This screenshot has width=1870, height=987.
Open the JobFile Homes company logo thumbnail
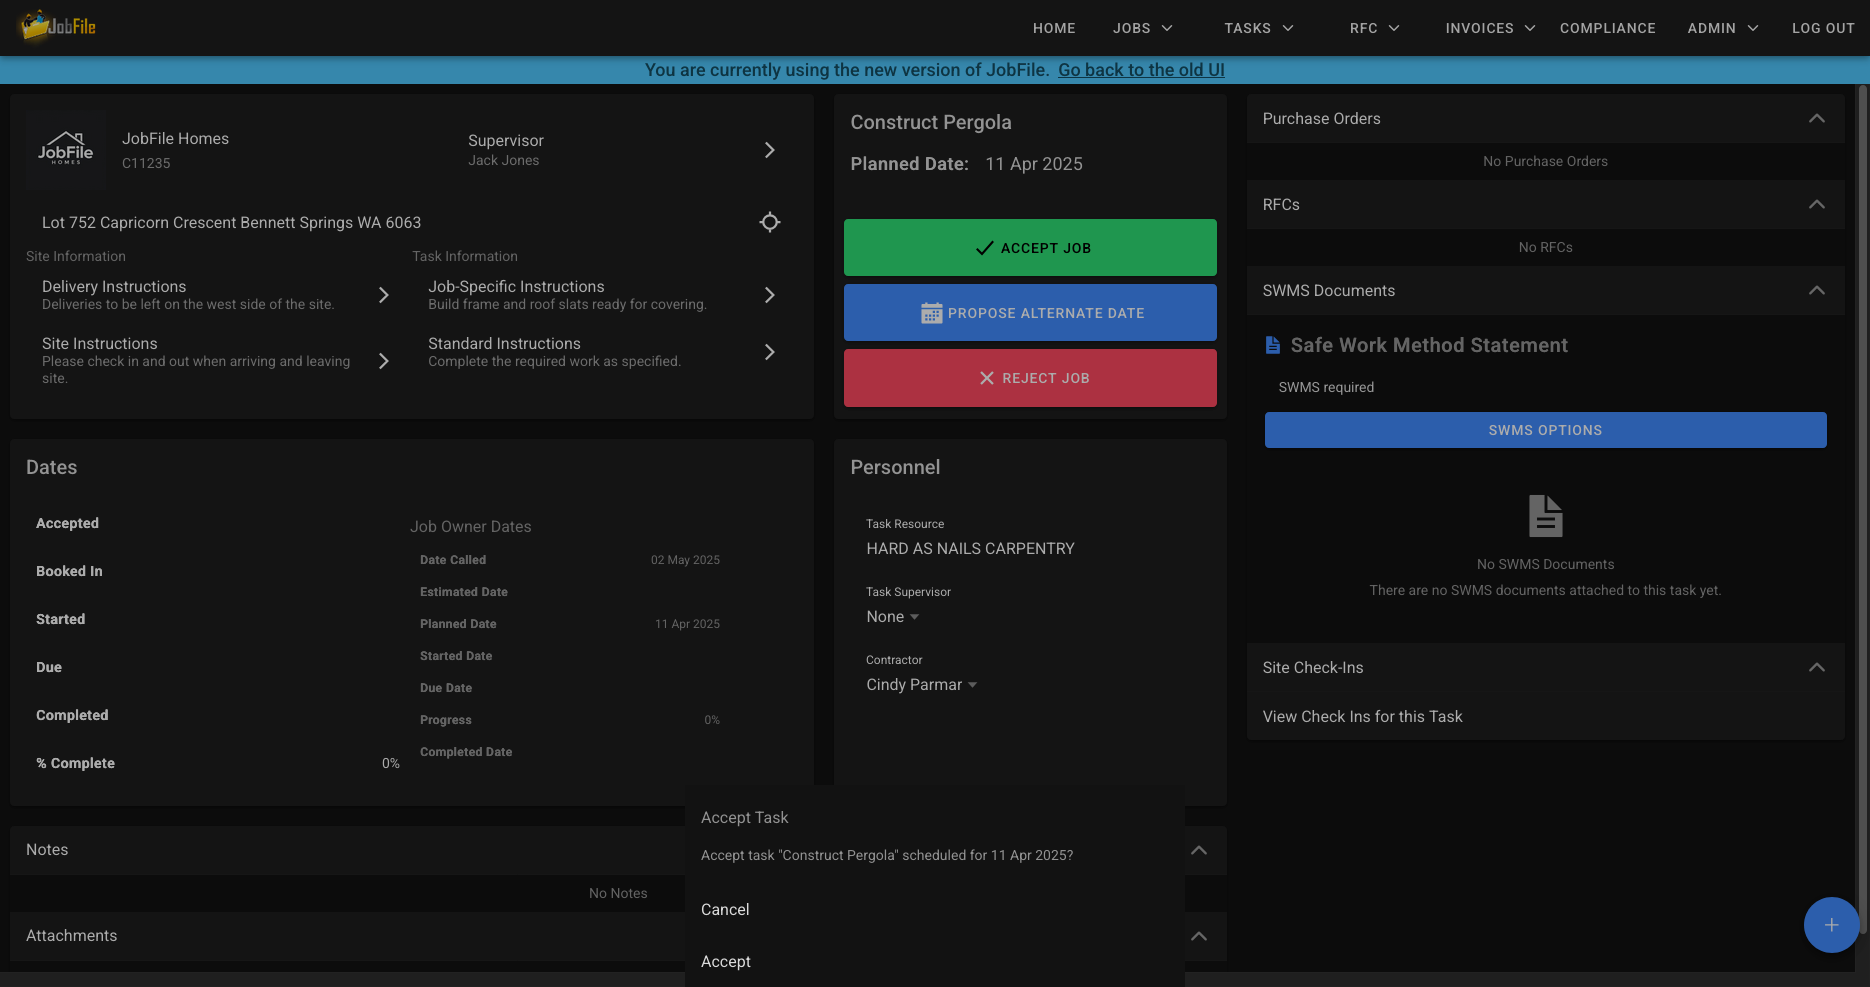tap(66, 150)
